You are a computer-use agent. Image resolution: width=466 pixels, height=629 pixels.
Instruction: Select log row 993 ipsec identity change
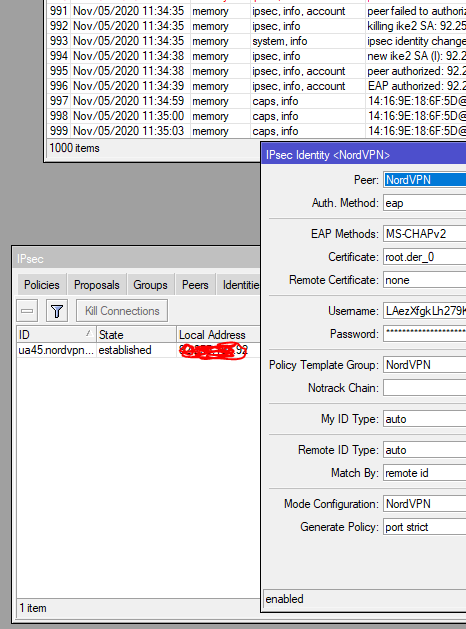pyautogui.click(x=257, y=41)
